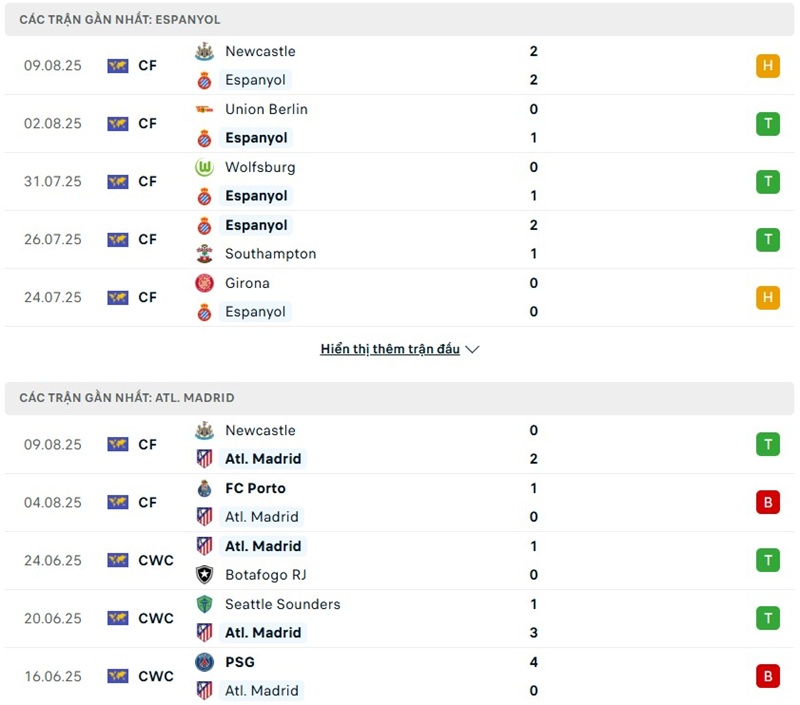Click the Wolfsburg club logo
This screenshot has height=705, width=800.
point(204,167)
